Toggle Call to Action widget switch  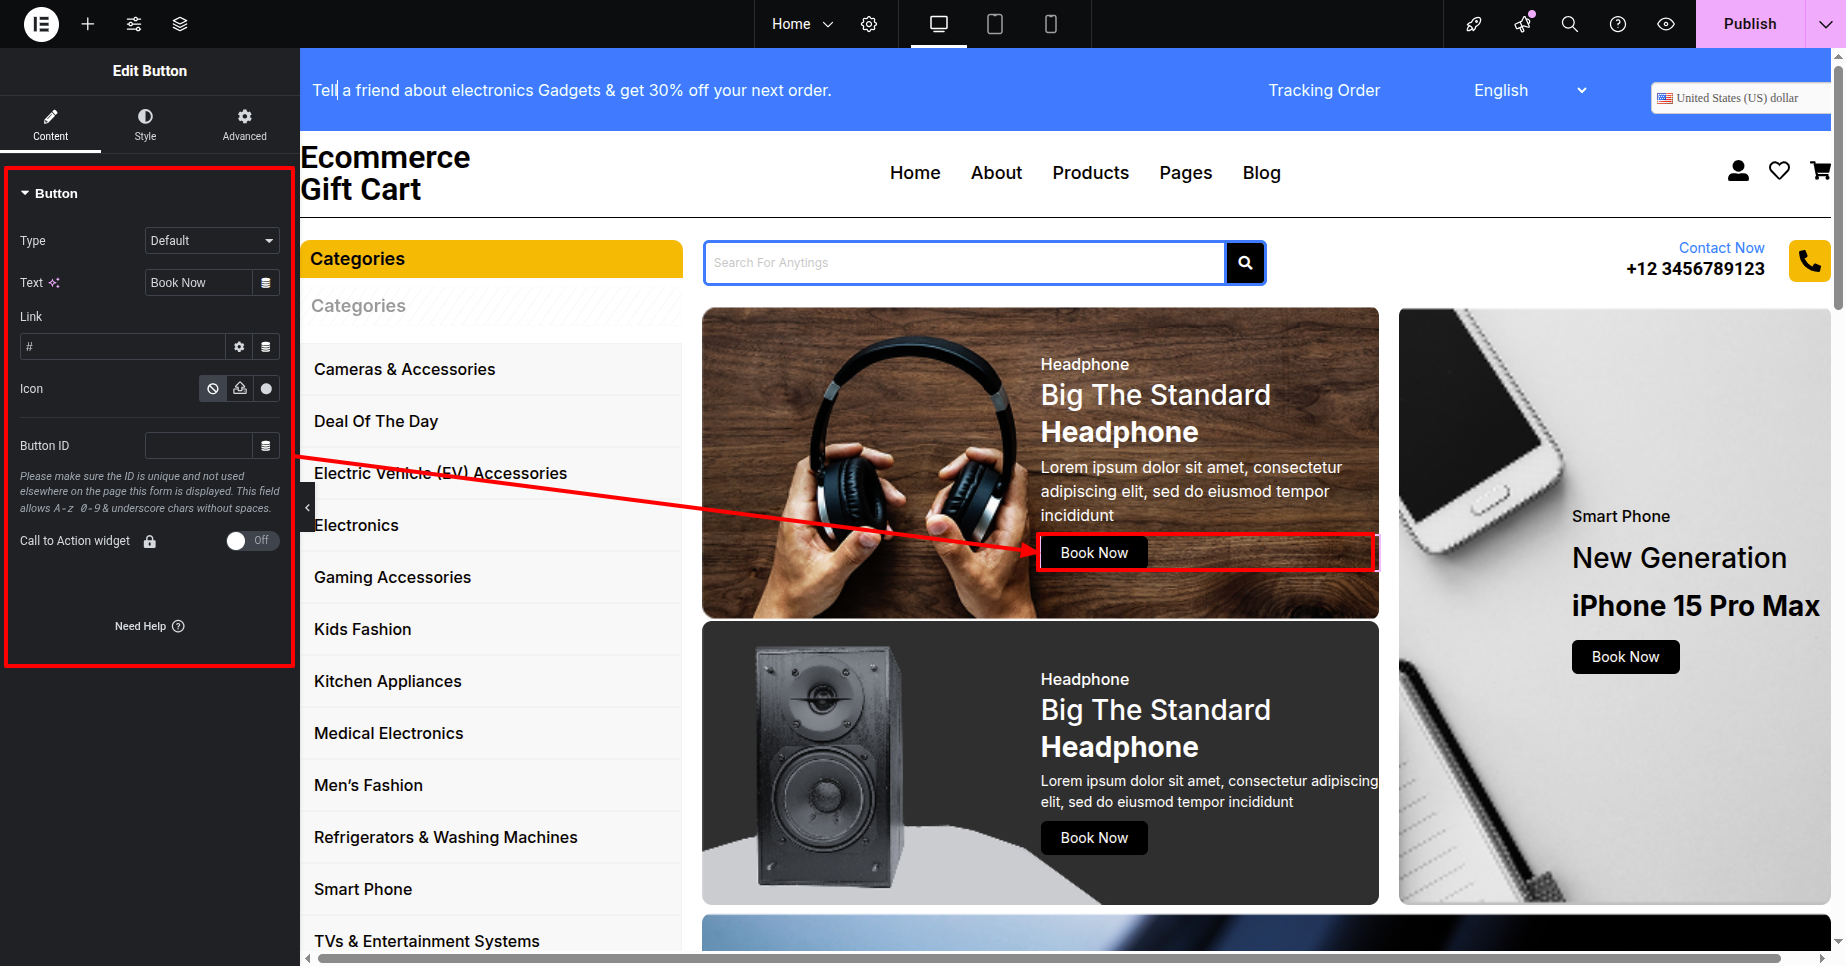[252, 541]
